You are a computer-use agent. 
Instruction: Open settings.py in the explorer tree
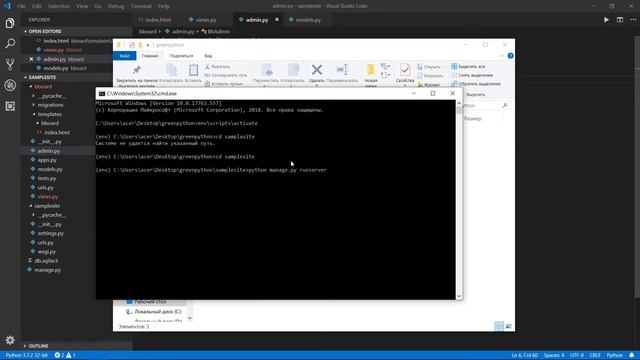[x=51, y=233]
